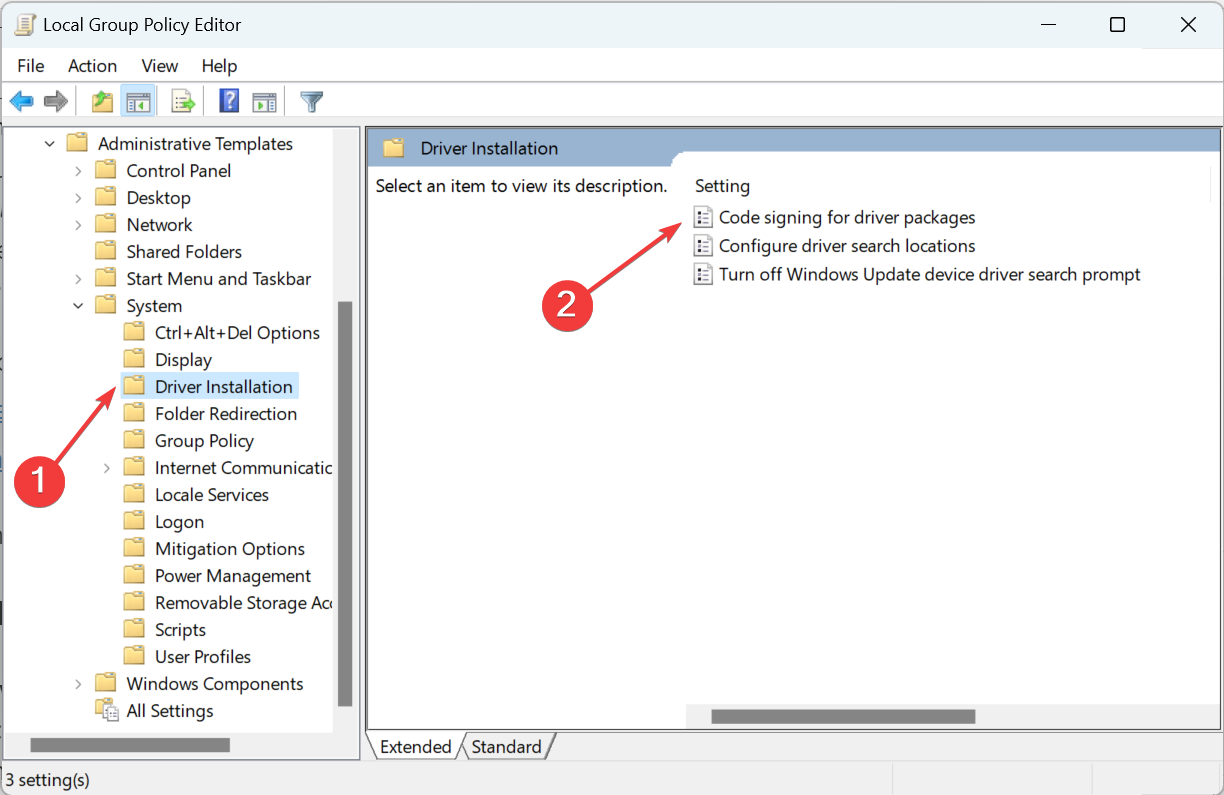The height and width of the screenshot is (795, 1224).
Task: Click the Driver Installation header folder icon
Action: click(x=394, y=148)
